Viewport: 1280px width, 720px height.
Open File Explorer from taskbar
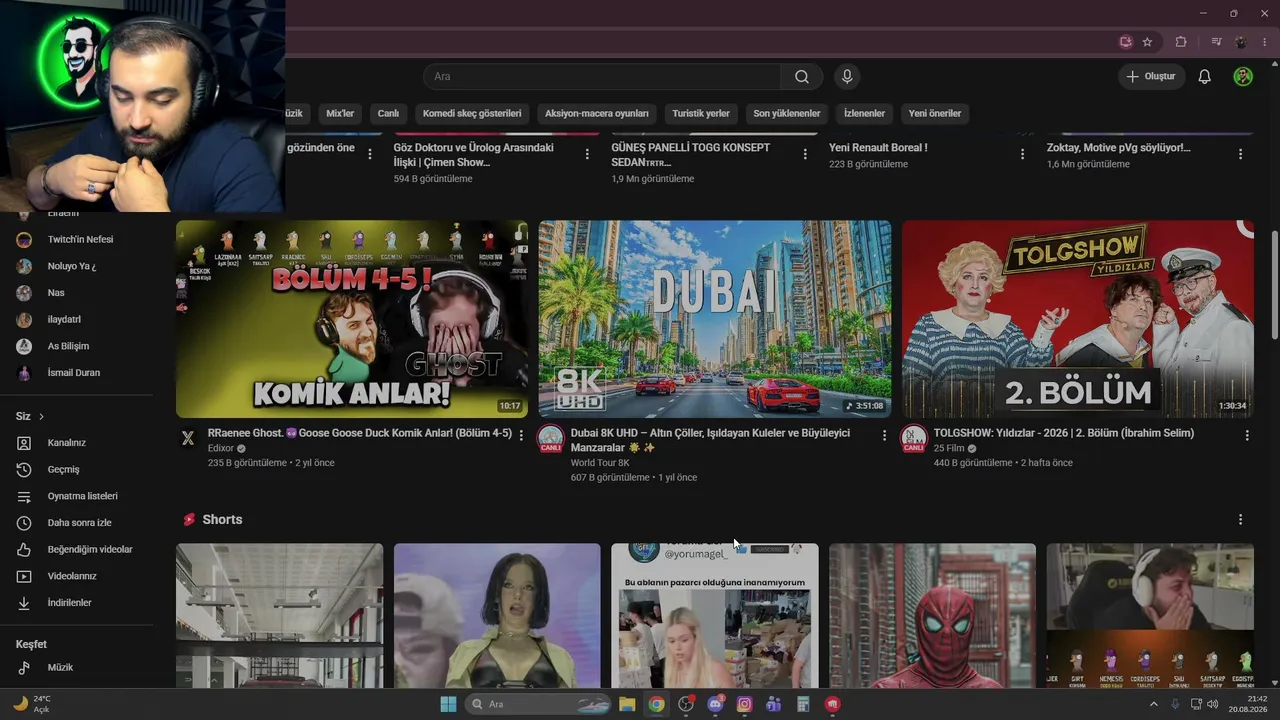coord(627,704)
